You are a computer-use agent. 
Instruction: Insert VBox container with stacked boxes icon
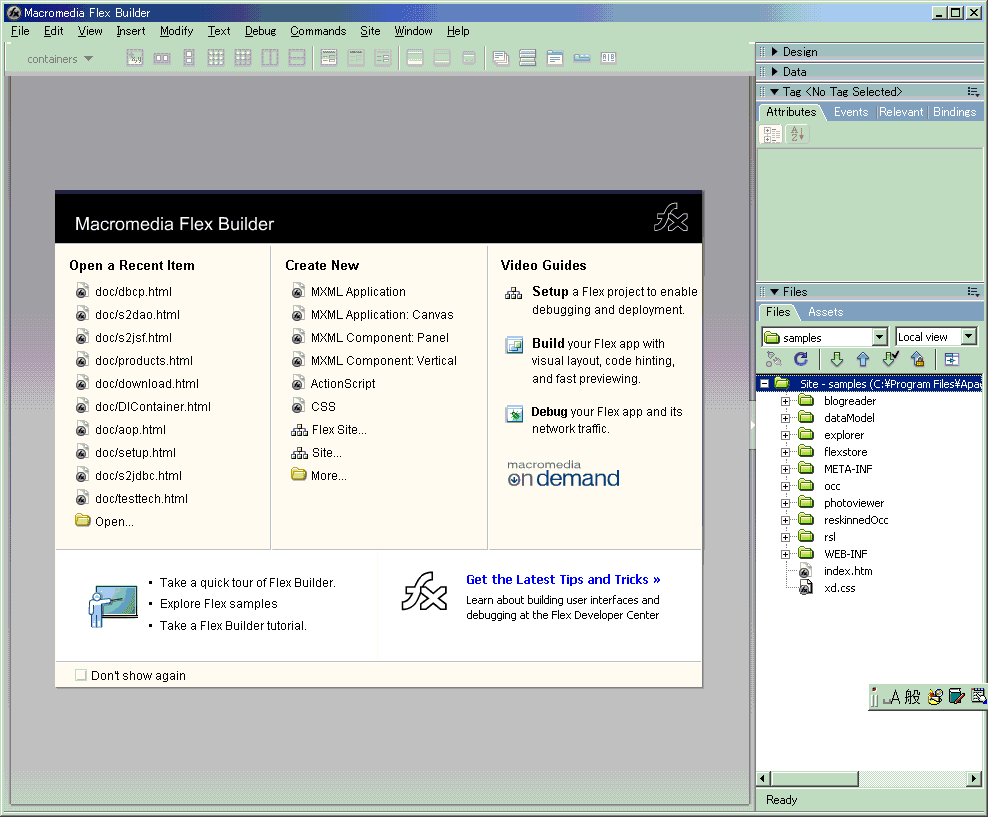[x=189, y=58]
